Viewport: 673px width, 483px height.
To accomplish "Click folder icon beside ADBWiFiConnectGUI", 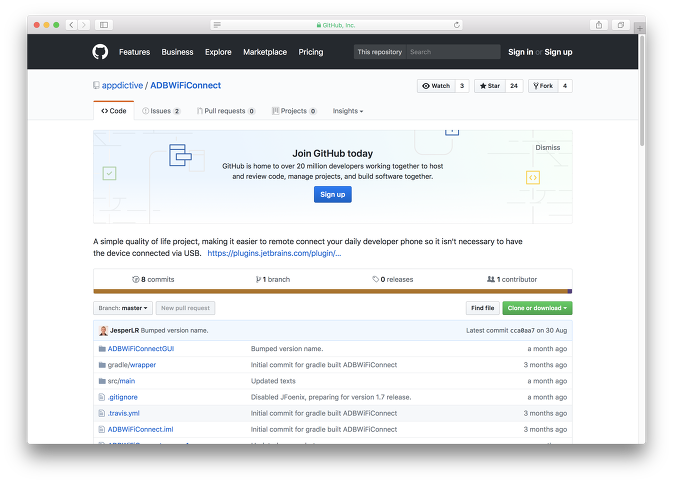I will coord(102,349).
